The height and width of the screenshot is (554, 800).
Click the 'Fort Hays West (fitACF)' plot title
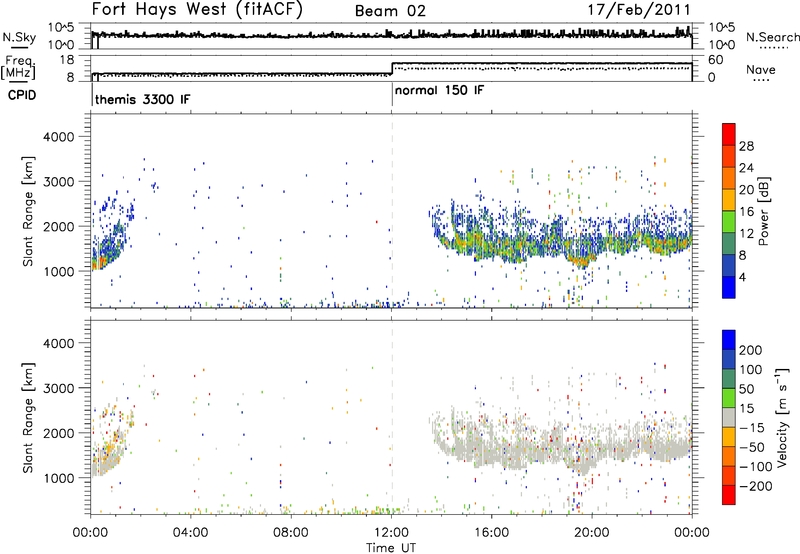click(x=197, y=9)
